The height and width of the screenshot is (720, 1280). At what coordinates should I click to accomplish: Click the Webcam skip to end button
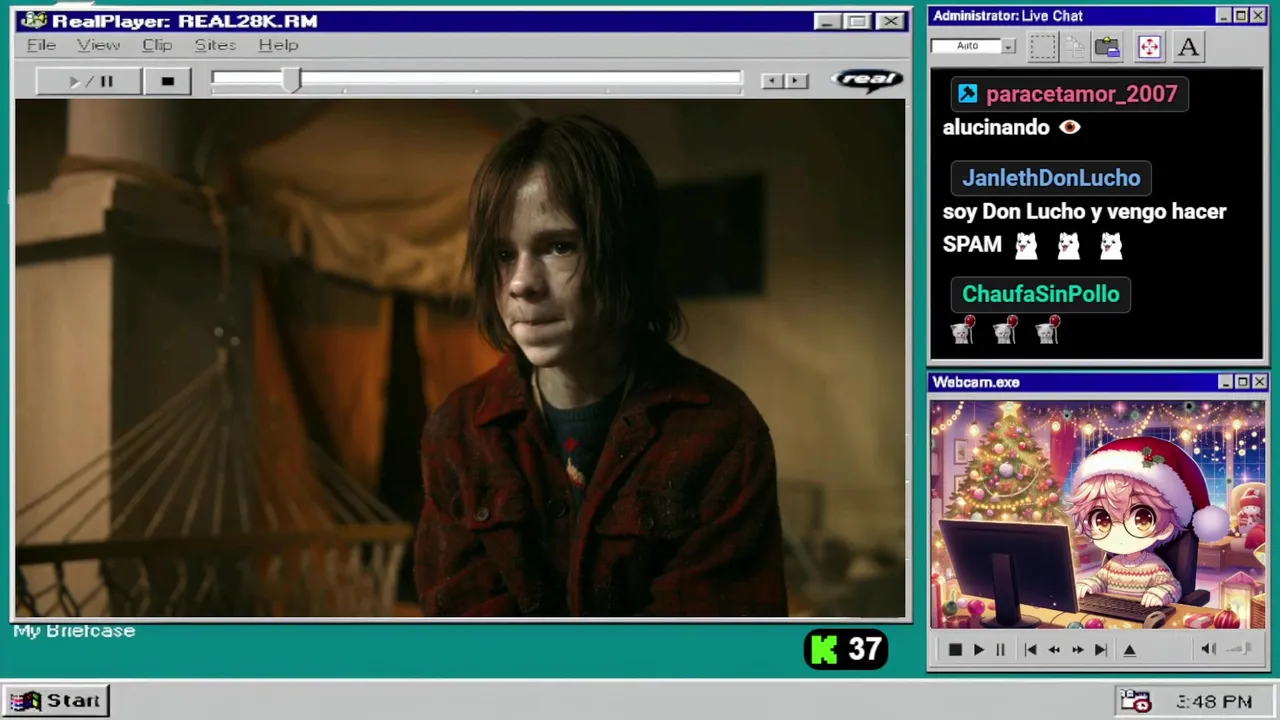1100,650
